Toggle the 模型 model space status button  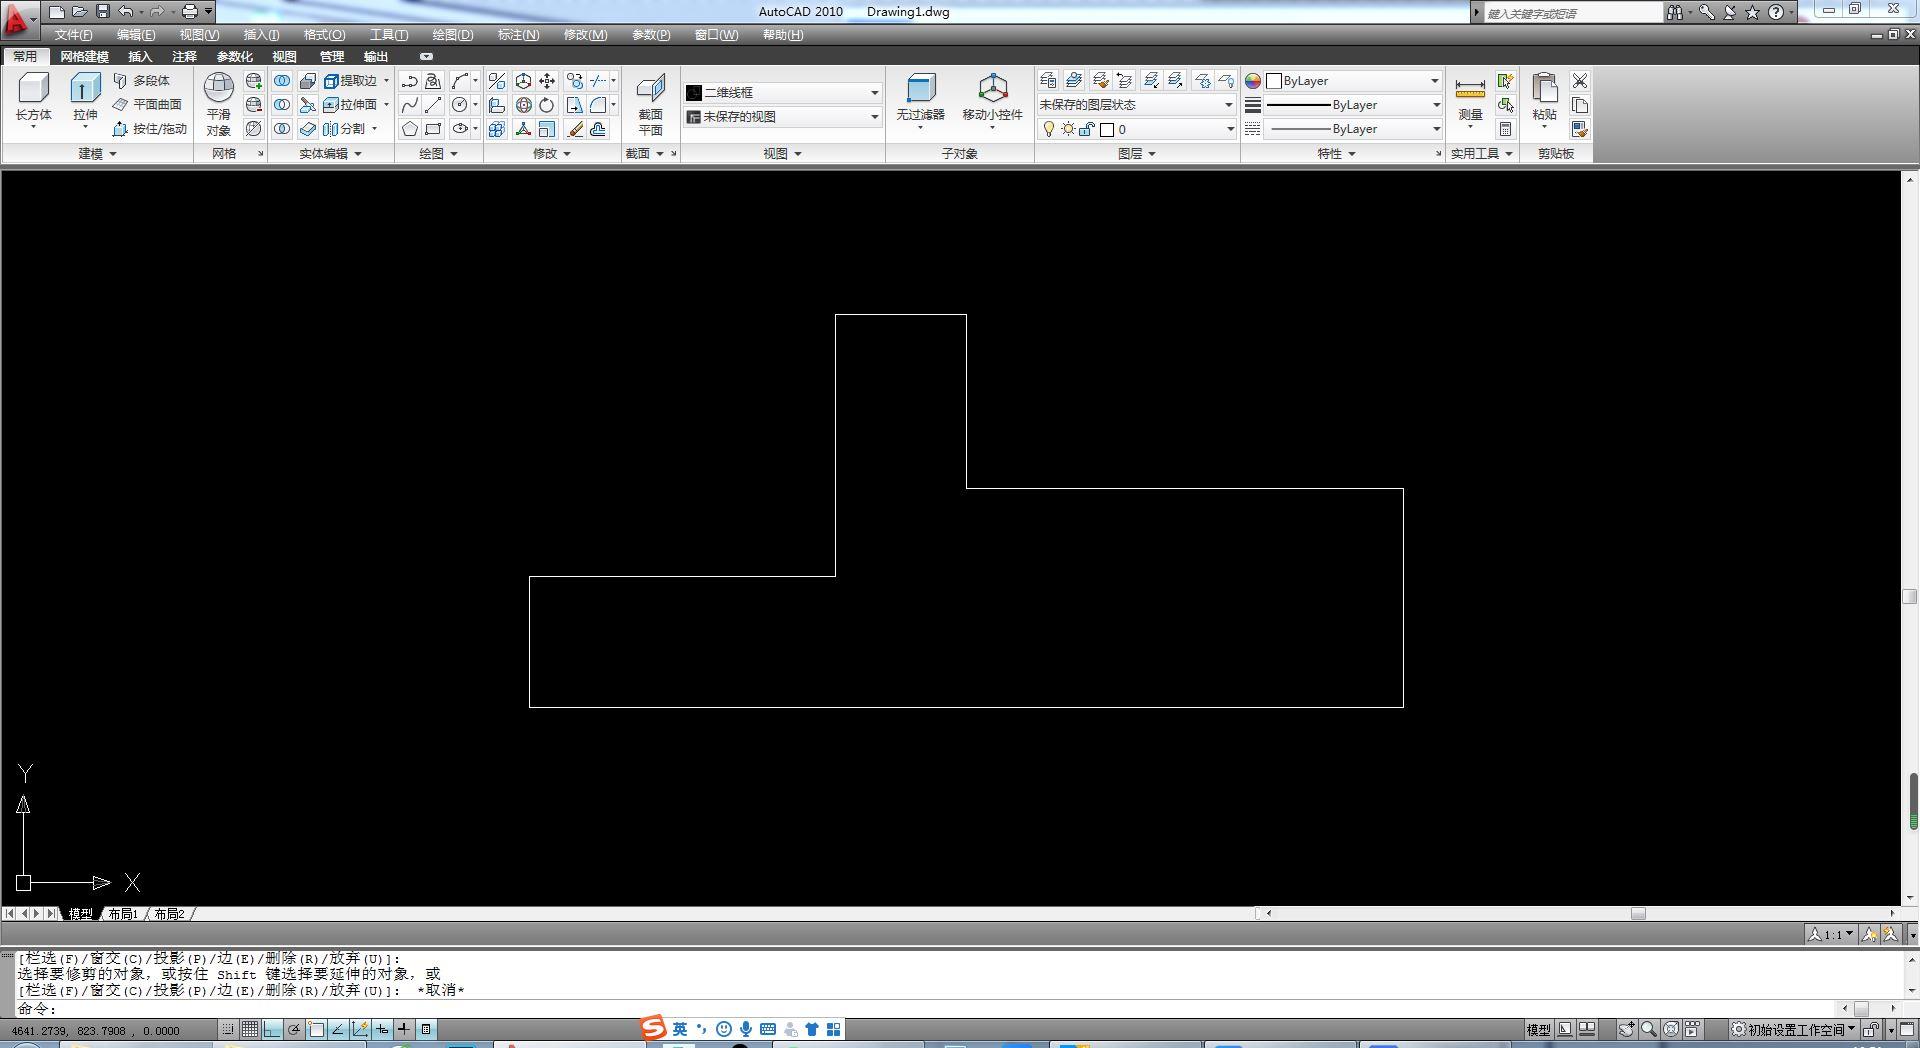click(1538, 1029)
